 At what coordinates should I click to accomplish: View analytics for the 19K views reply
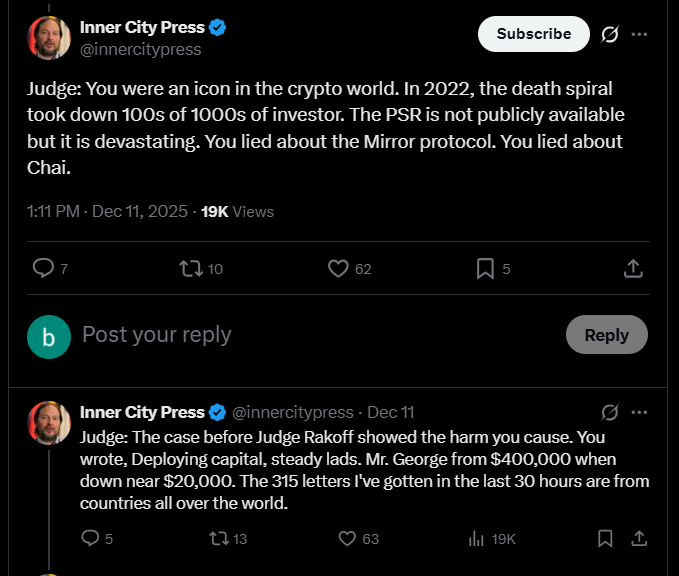pyautogui.click(x=477, y=538)
